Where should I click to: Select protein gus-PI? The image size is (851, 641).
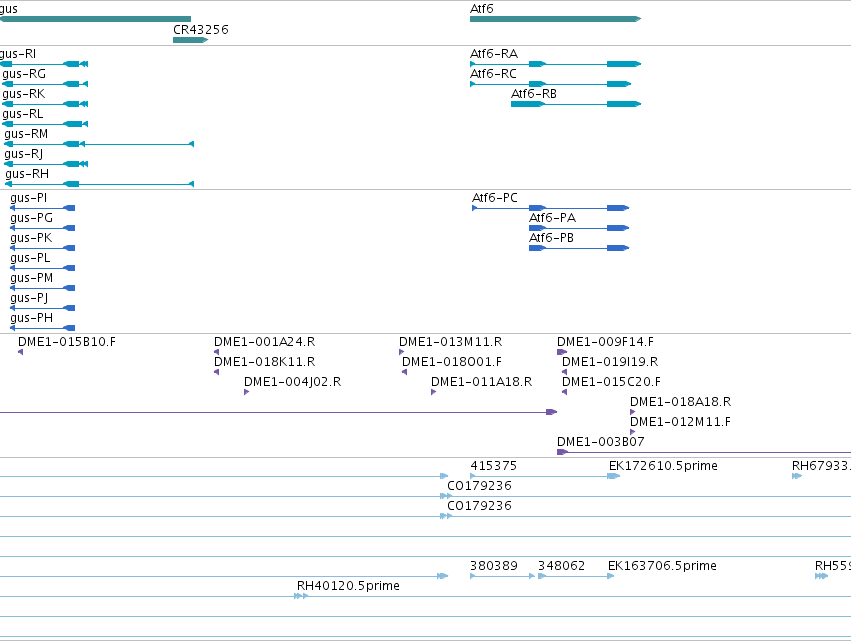(42, 208)
